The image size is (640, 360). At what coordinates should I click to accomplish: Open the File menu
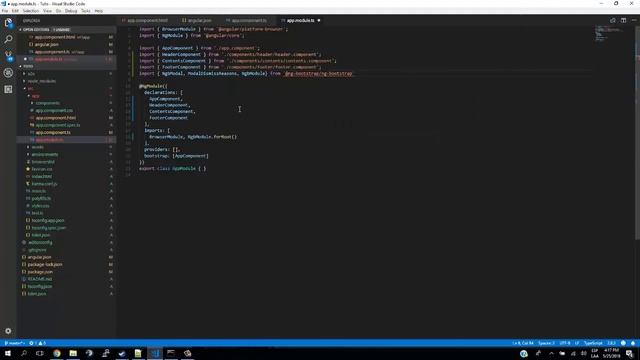(5, 11)
